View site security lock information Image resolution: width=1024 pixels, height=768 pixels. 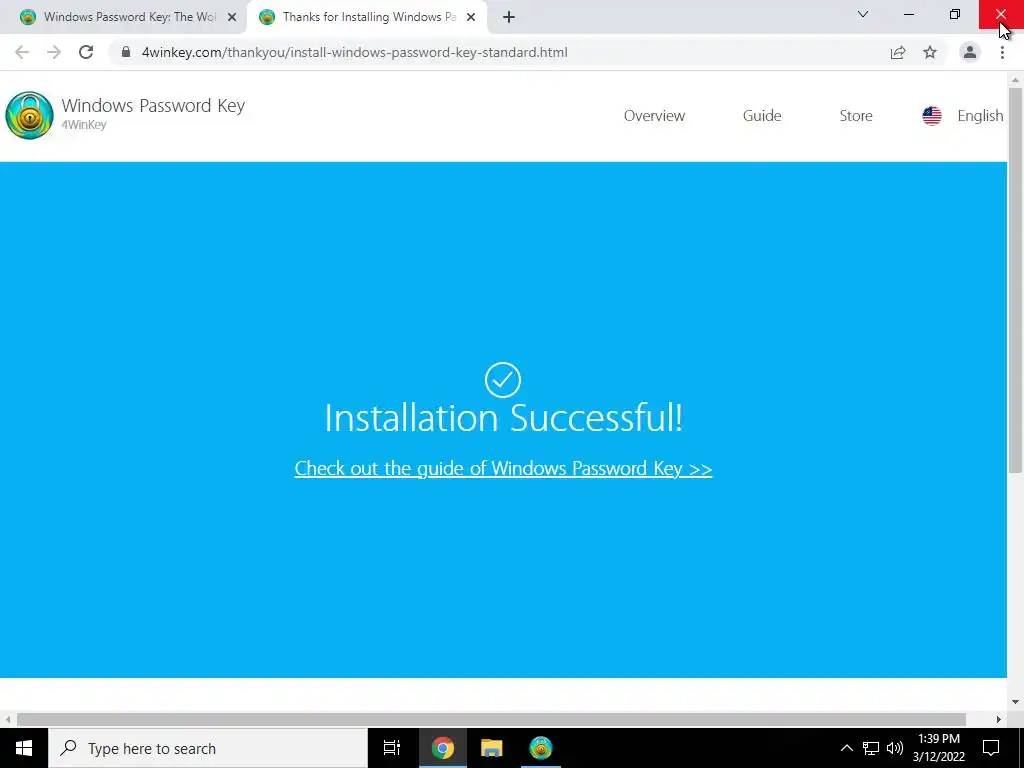(x=126, y=52)
